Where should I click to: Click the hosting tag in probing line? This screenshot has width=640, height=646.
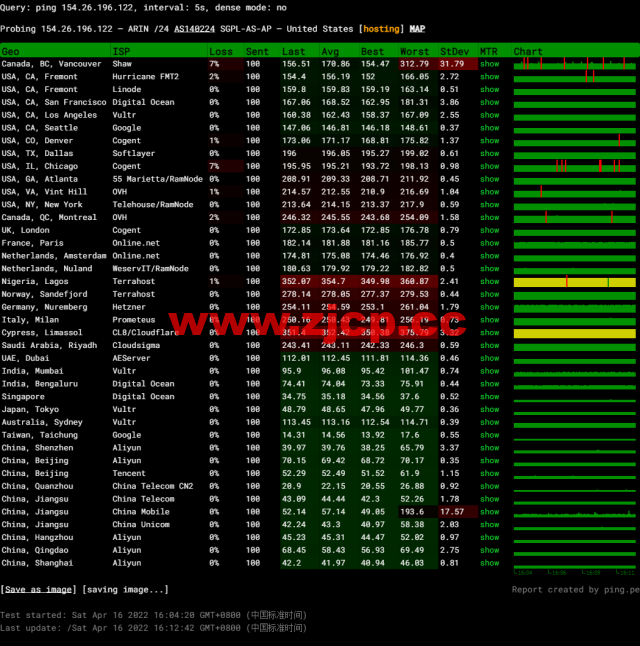click(381, 29)
